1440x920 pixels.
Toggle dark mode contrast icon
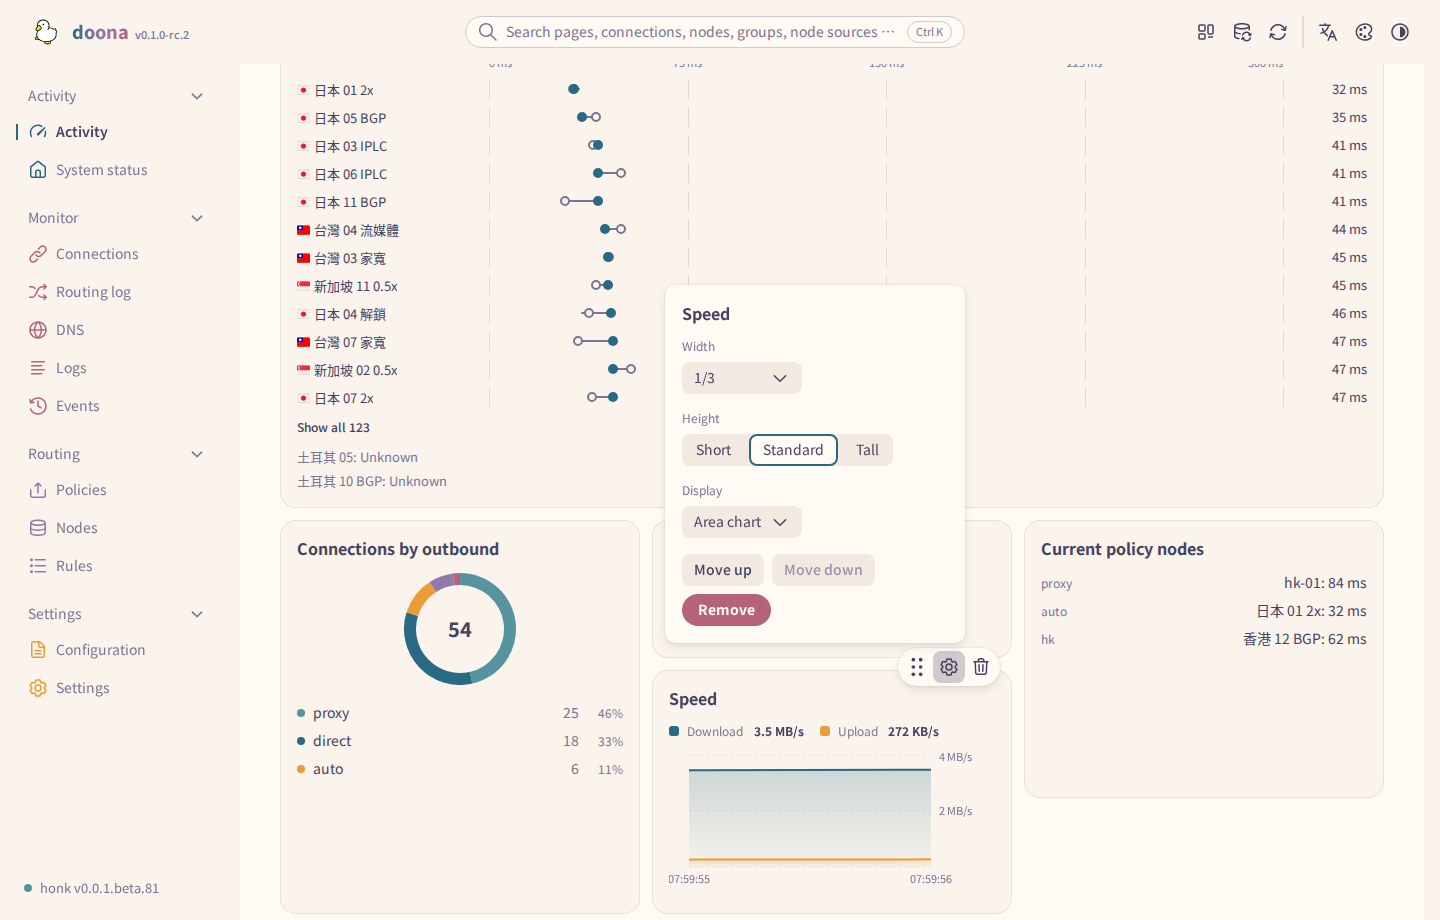(x=1400, y=32)
